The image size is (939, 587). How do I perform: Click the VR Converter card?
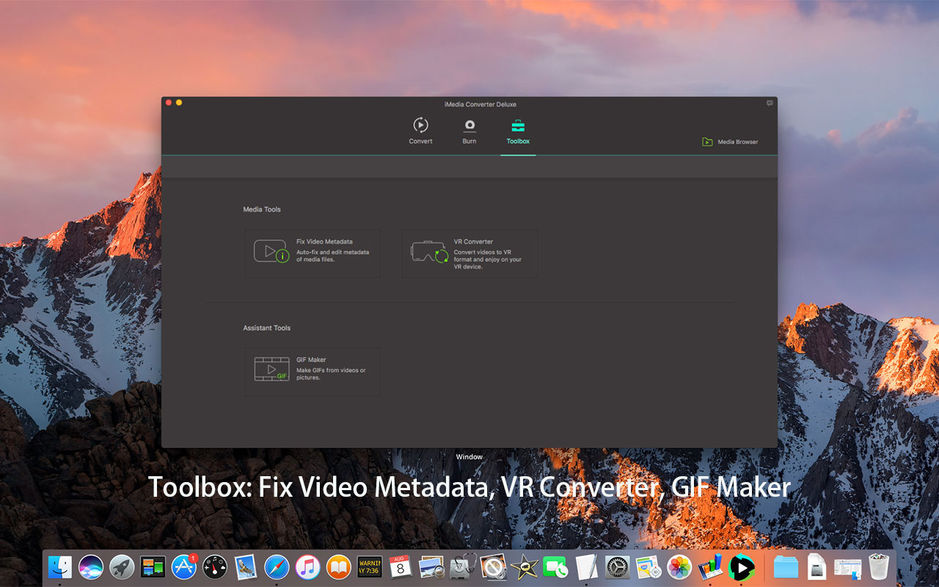pos(470,252)
